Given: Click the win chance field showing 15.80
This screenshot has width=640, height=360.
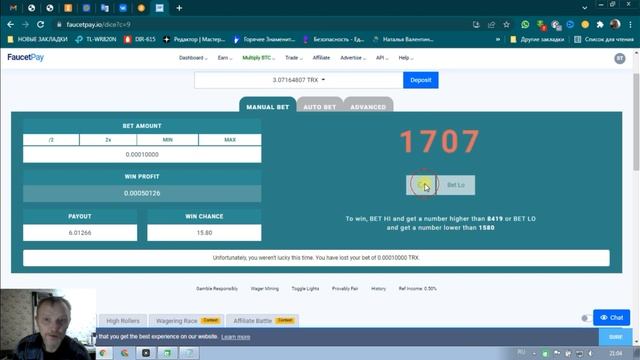Looking at the screenshot, I should (204, 233).
